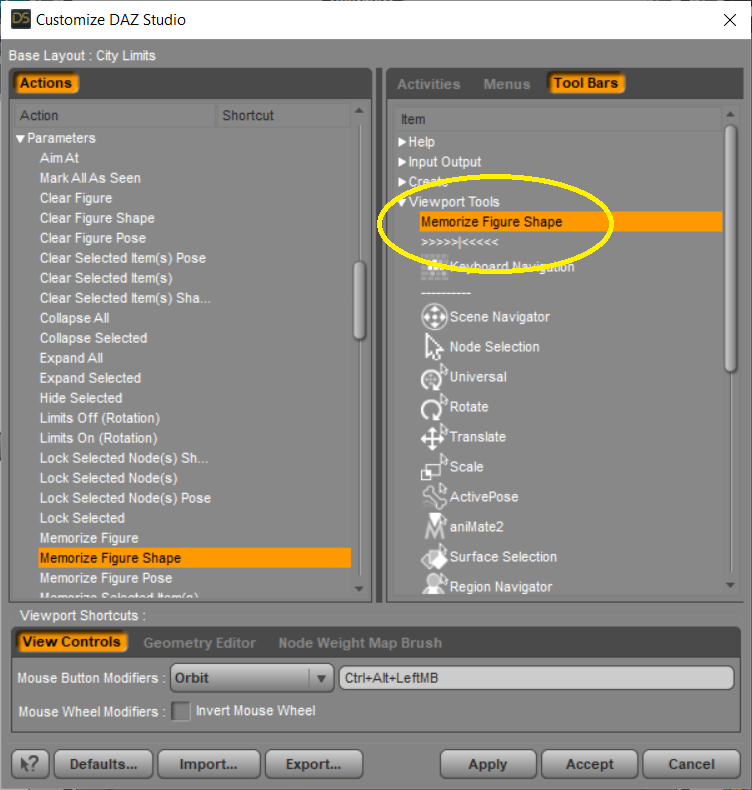The height and width of the screenshot is (790, 752).
Task: Click the Shortcut column header
Action: (283, 115)
